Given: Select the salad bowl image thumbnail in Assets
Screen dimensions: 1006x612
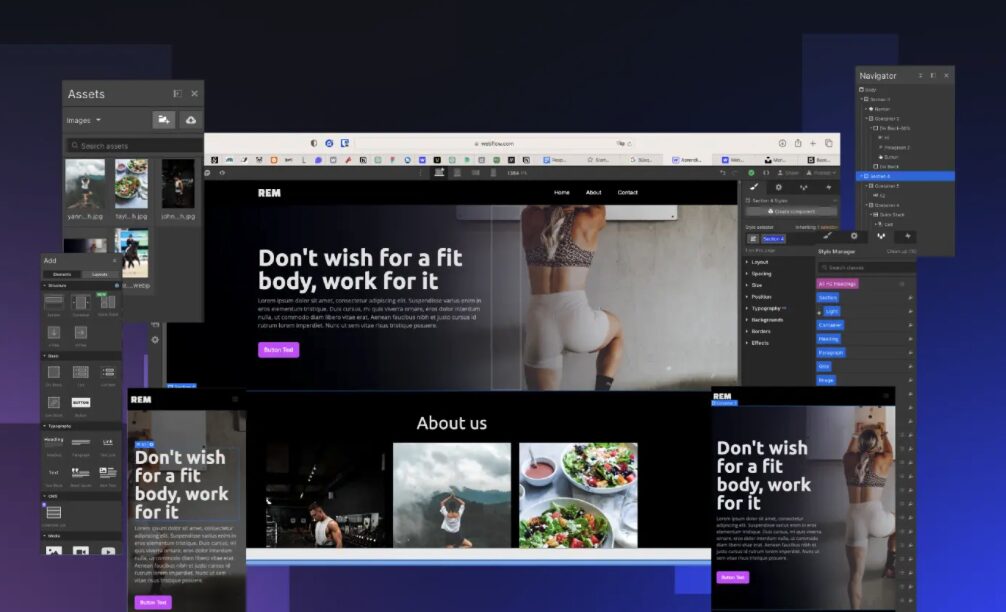Looking at the screenshot, I should tap(131, 184).
